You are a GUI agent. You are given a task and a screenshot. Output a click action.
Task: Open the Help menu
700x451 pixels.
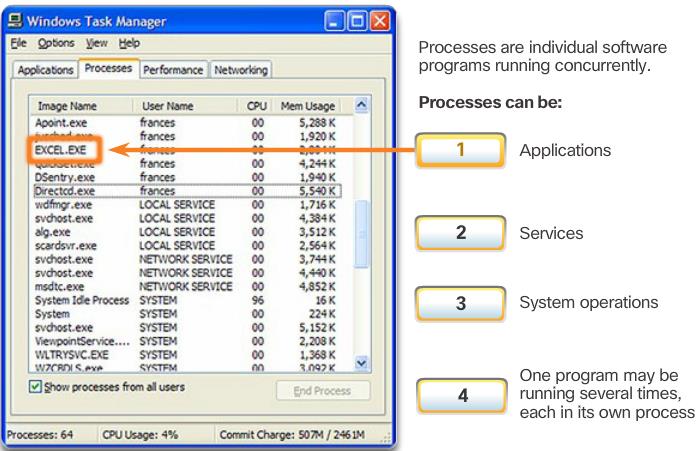coord(130,44)
